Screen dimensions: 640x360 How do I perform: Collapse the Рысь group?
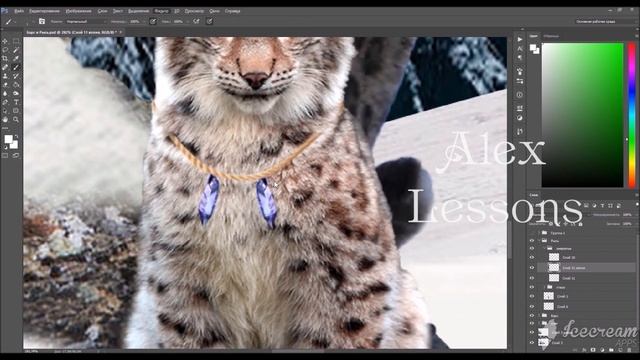click(539, 241)
